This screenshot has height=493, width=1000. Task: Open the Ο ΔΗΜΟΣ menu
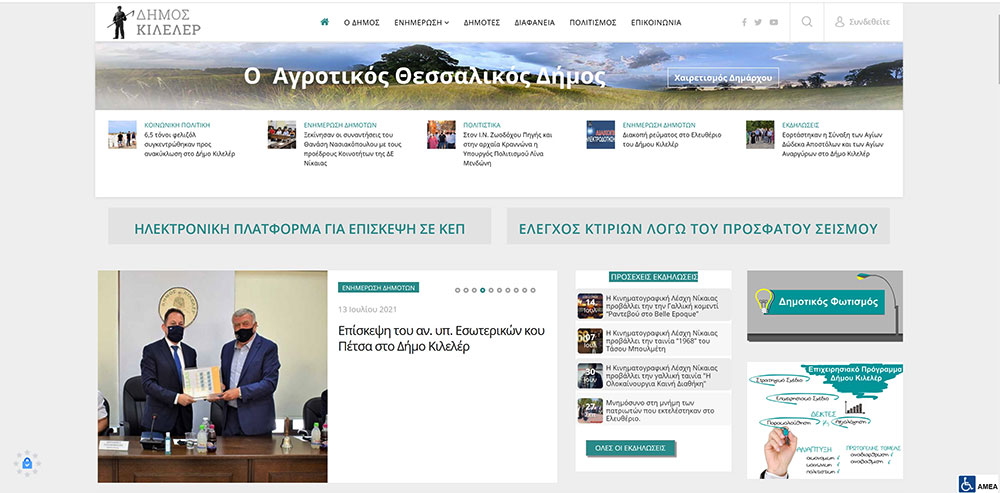362,22
